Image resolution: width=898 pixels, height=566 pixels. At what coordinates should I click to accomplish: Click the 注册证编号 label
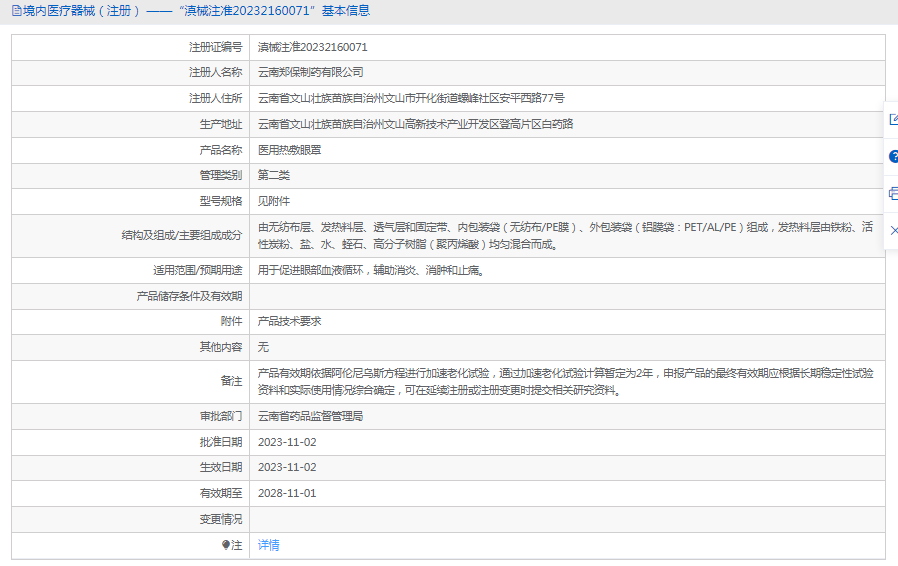pyautogui.click(x=215, y=47)
